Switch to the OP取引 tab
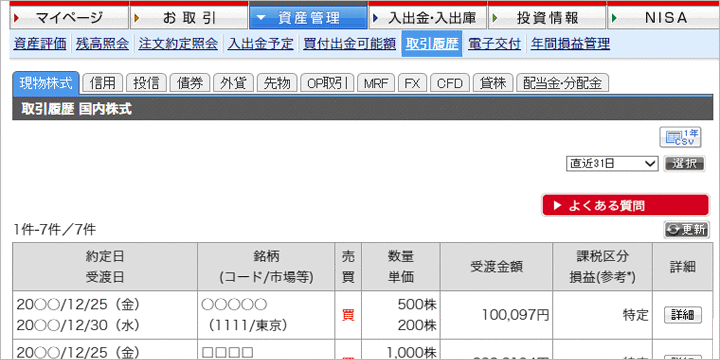Image resolution: width=720 pixels, height=360 pixels. pyautogui.click(x=327, y=84)
